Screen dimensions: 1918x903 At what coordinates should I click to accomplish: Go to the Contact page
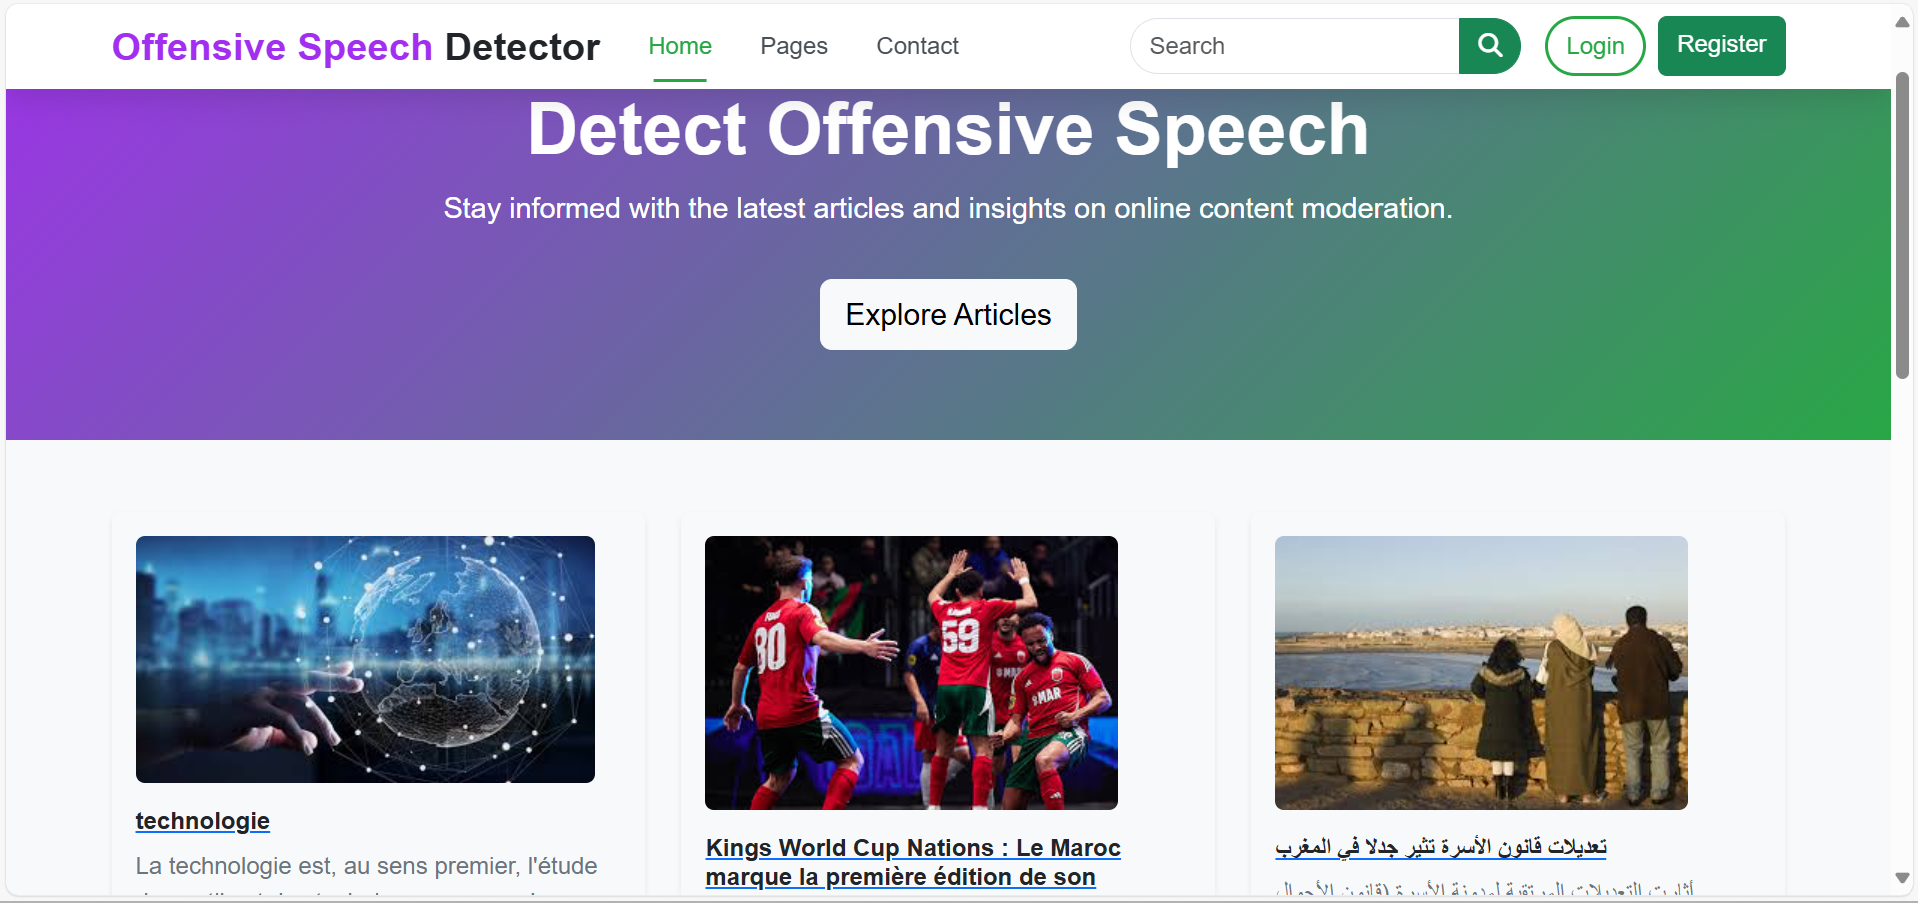[917, 46]
